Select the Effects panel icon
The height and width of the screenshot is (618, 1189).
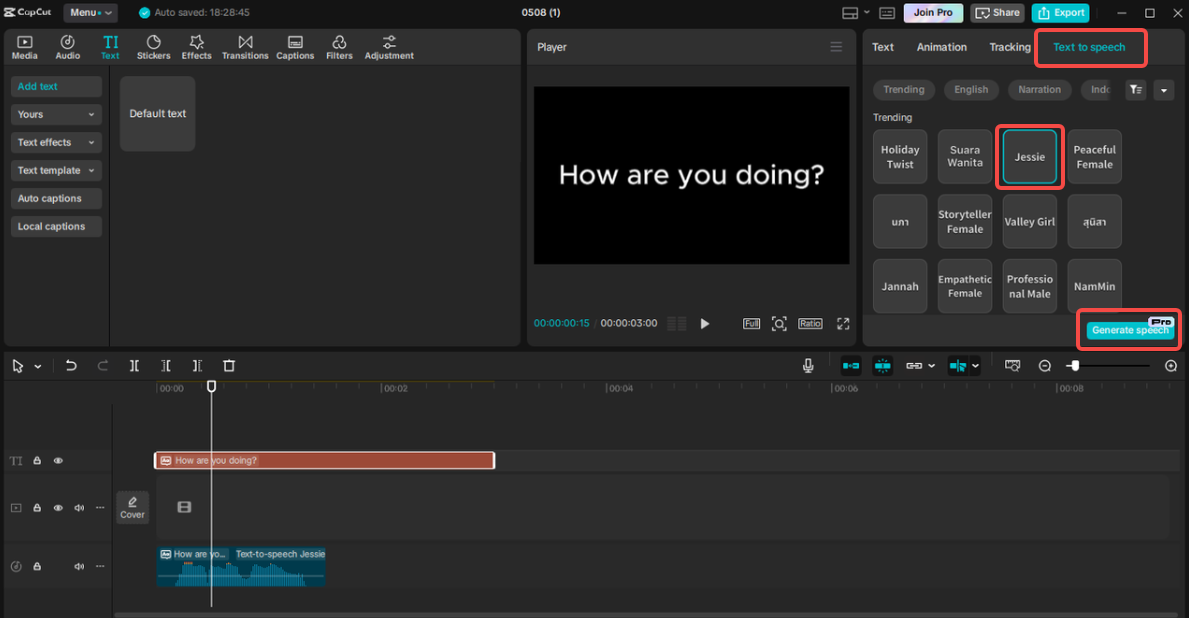pos(196,46)
